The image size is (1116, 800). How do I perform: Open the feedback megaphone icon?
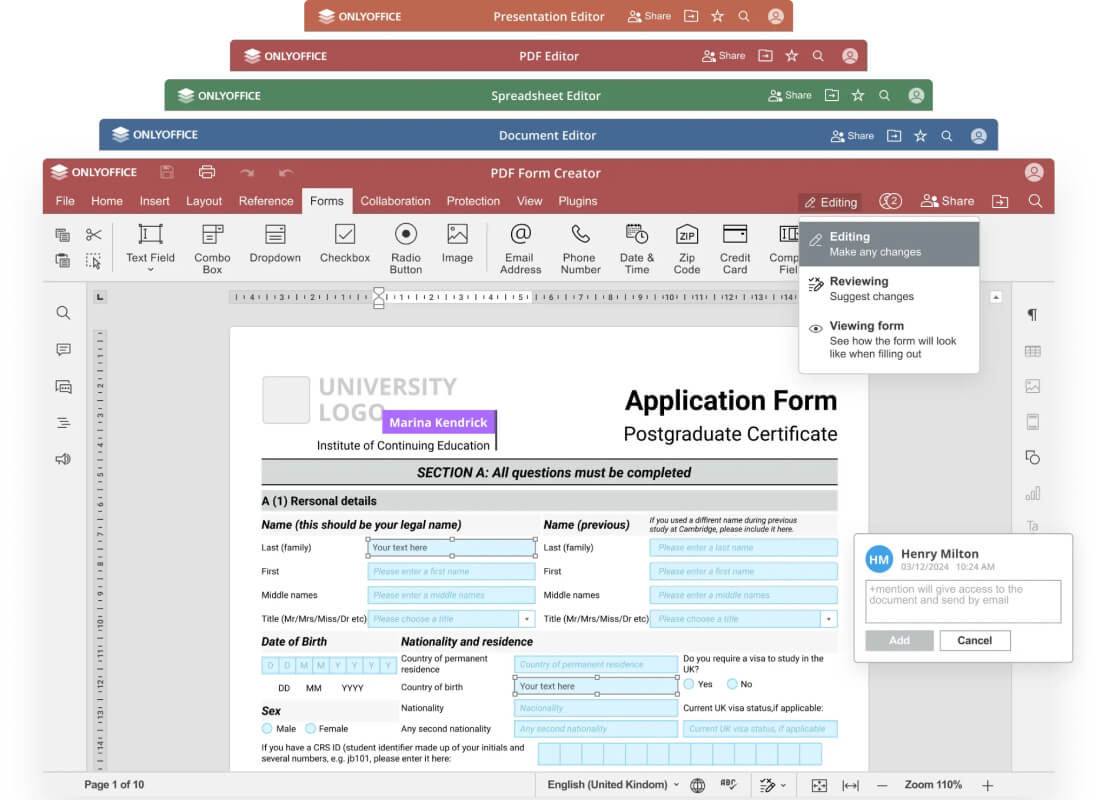pos(63,459)
